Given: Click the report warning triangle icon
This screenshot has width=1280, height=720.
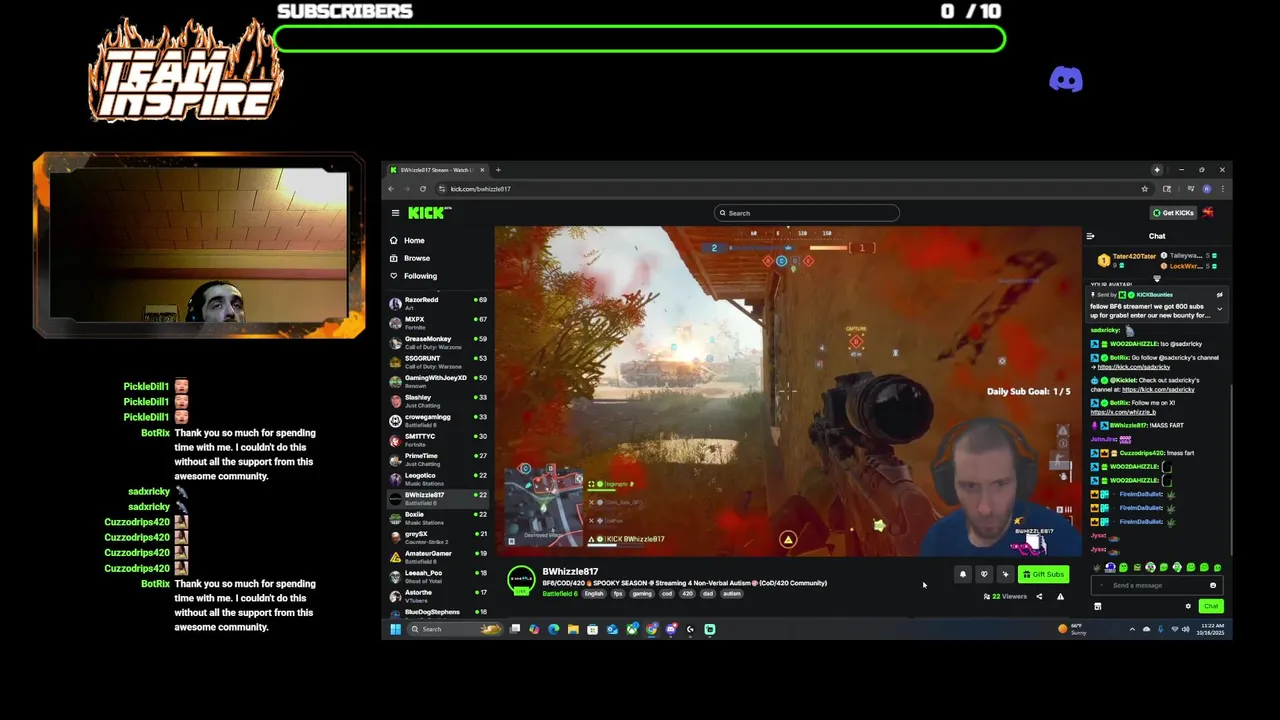Looking at the screenshot, I should [x=1060, y=597].
